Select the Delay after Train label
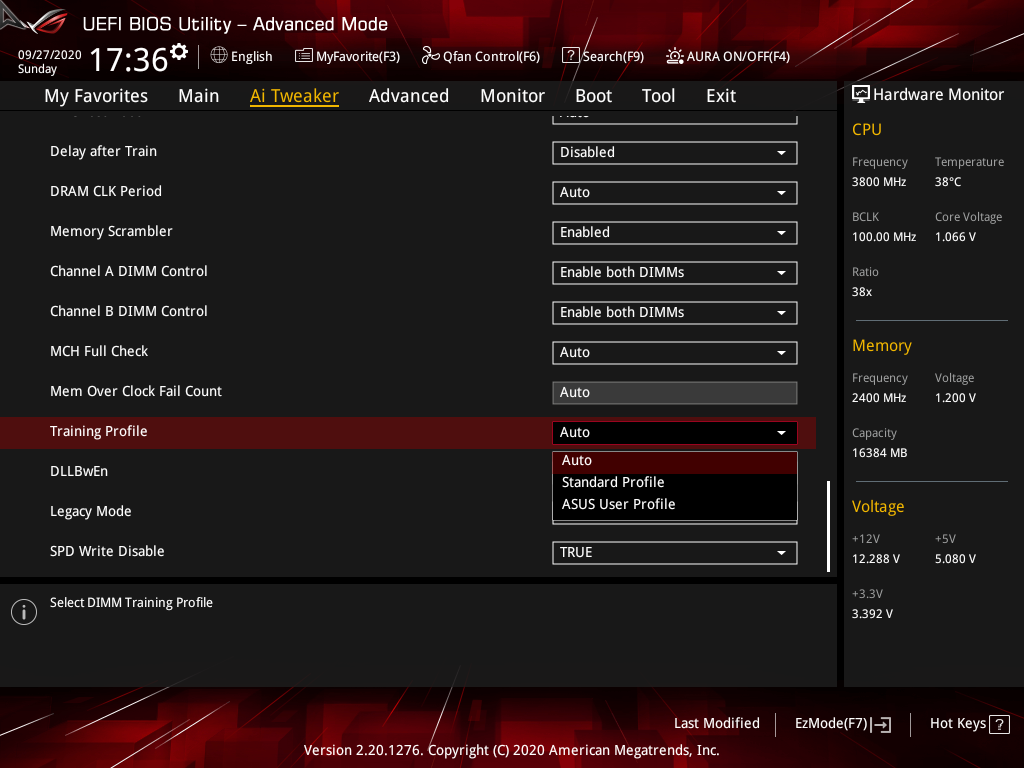This screenshot has height=768, width=1024. tap(103, 152)
